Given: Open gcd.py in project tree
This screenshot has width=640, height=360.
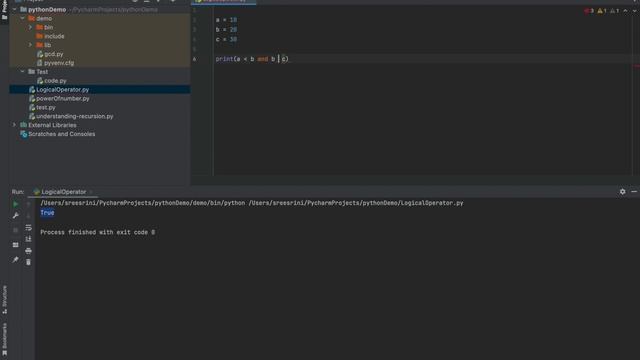Looking at the screenshot, I should click(x=50, y=54).
